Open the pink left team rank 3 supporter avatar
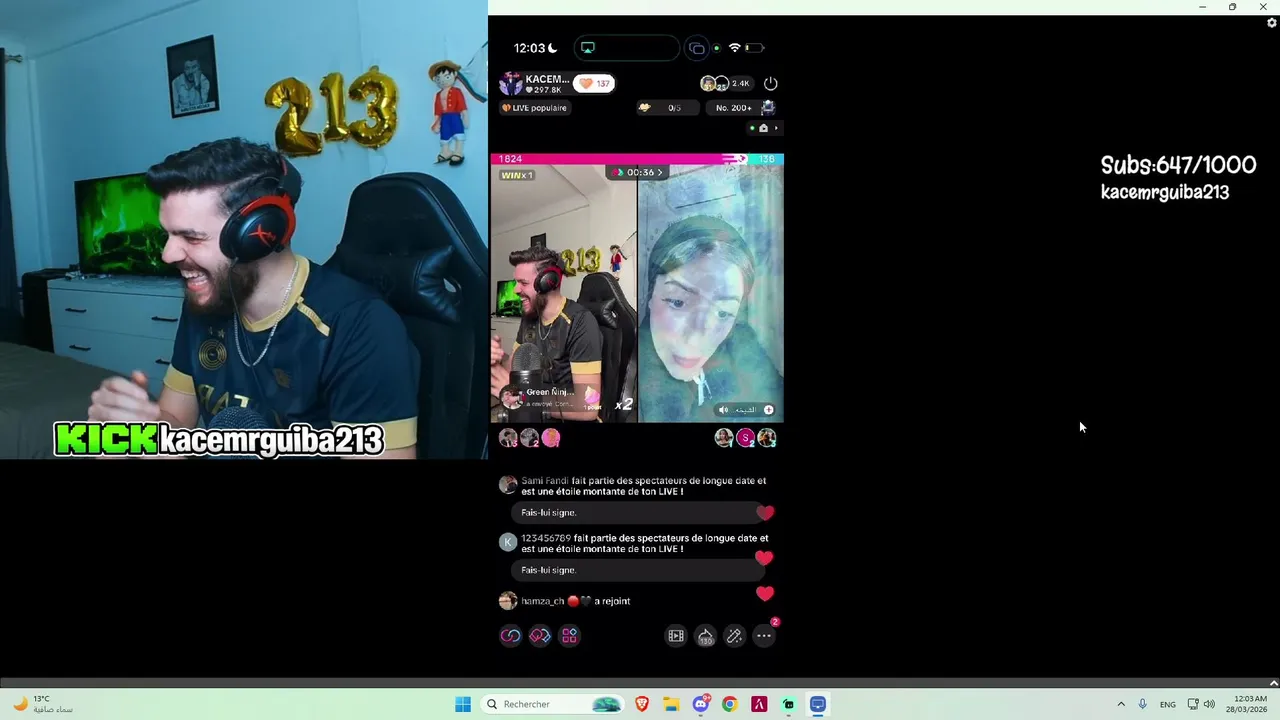Viewport: 1280px width, 720px height. point(551,437)
